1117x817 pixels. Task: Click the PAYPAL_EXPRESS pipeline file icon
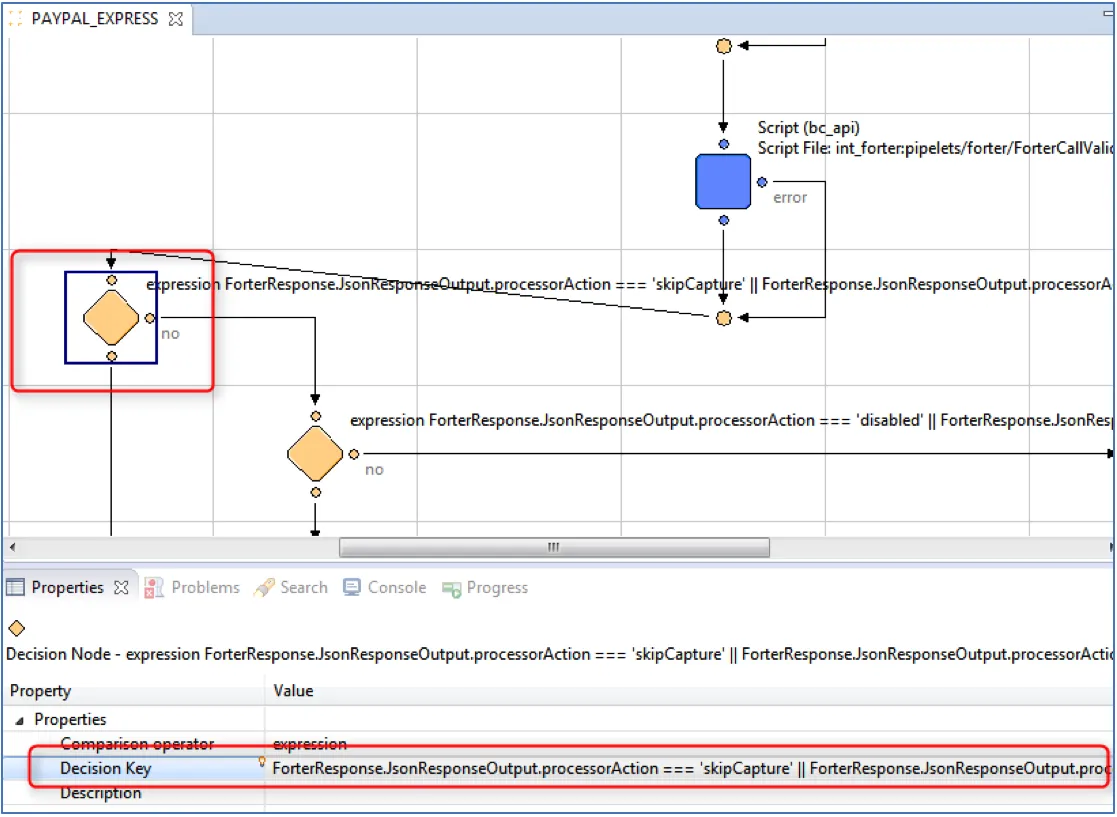16,19
